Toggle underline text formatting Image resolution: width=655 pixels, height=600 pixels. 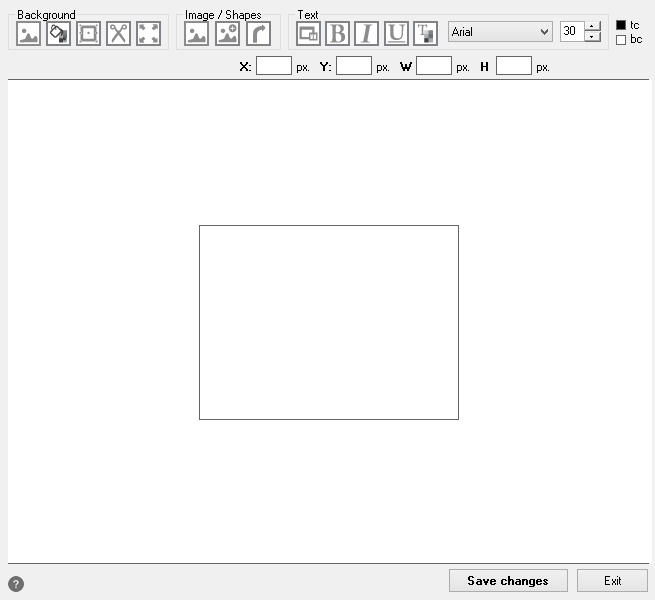pos(397,33)
